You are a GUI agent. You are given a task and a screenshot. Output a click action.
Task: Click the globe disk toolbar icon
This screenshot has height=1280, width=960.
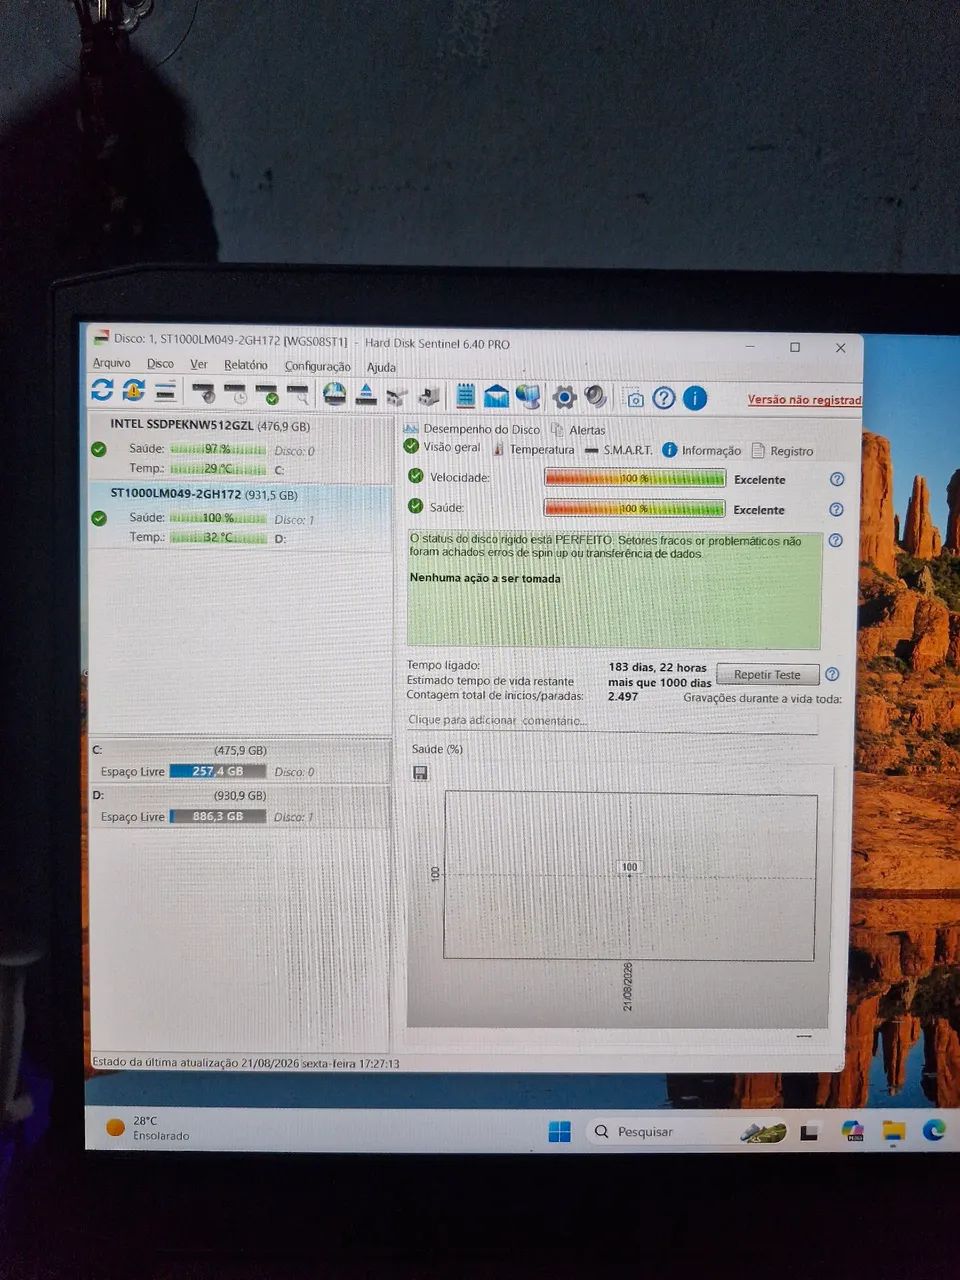(334, 394)
